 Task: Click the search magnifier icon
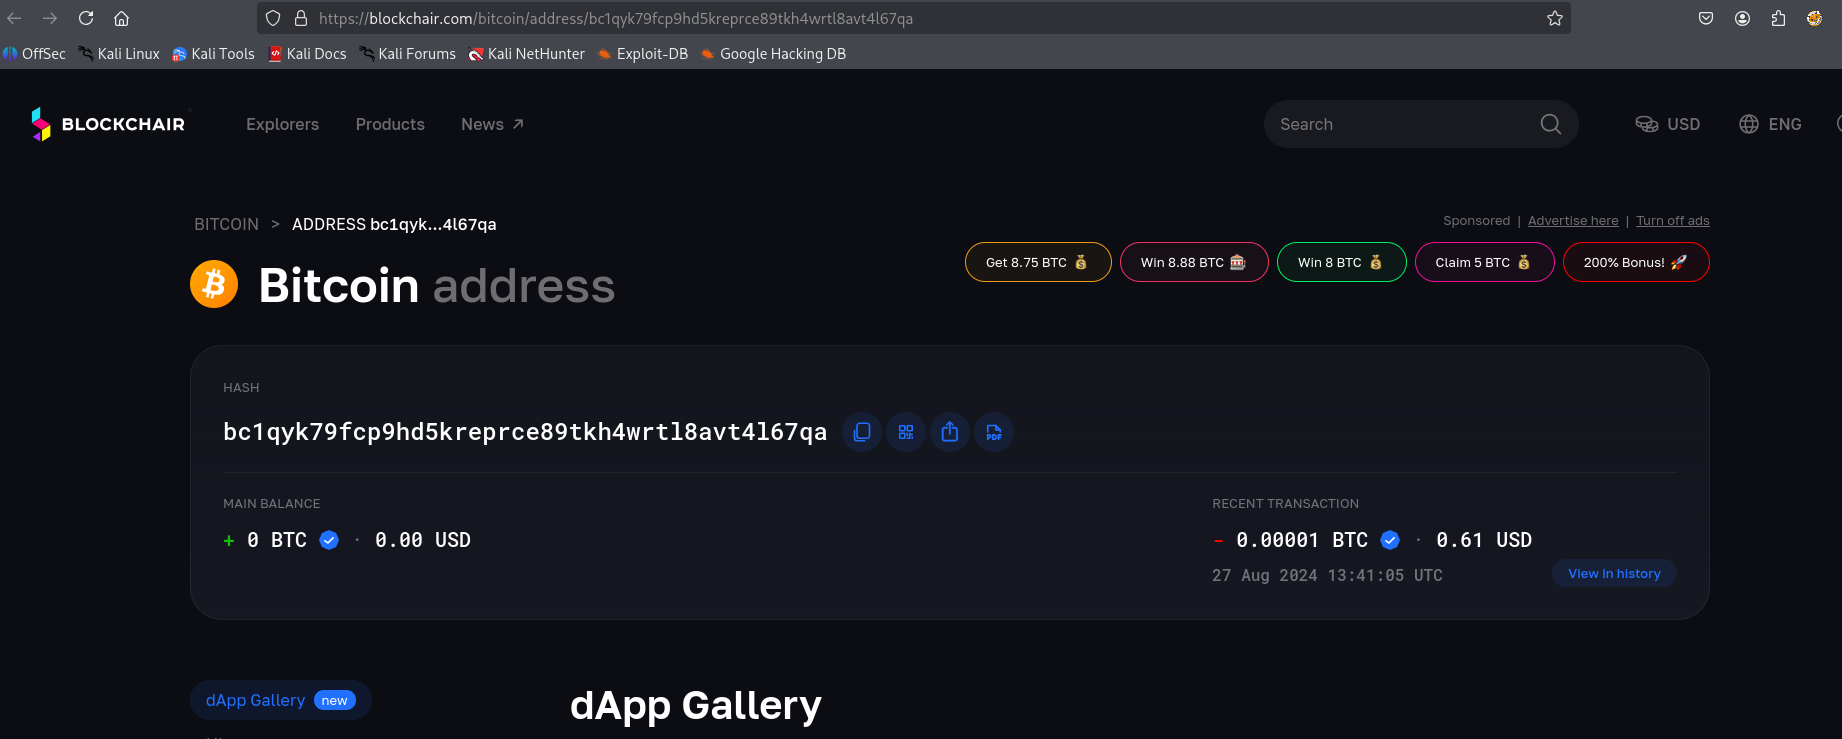click(1550, 124)
